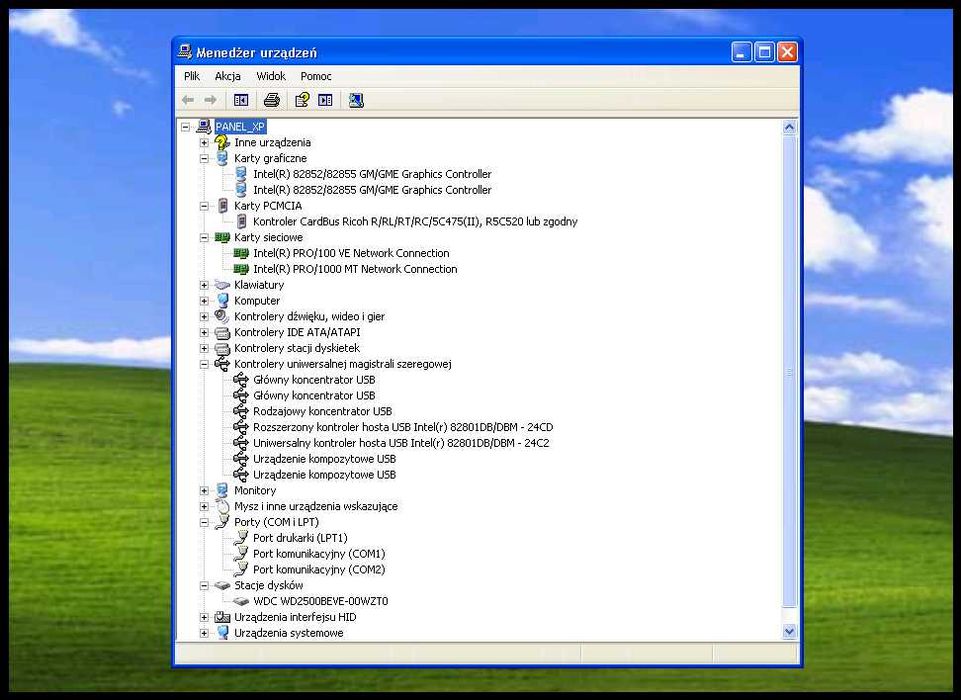Select Intel PRO/100 VE Network Connection
The height and width of the screenshot is (700, 961).
[351, 253]
